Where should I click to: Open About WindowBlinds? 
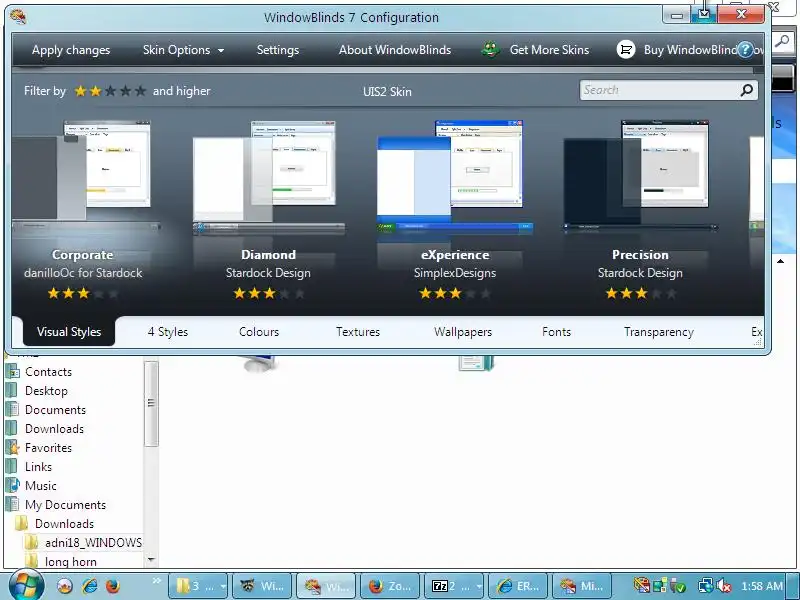(395, 50)
